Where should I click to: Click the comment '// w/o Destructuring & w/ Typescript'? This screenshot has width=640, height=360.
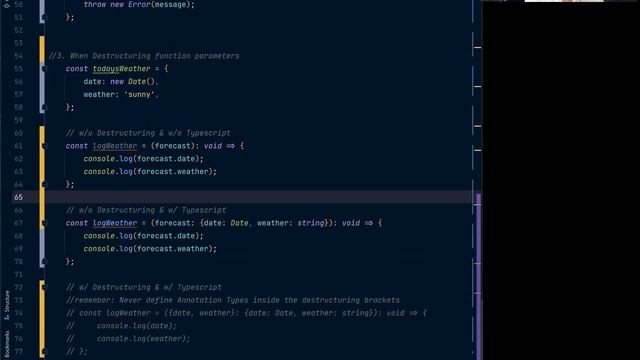pyautogui.click(x=146, y=210)
